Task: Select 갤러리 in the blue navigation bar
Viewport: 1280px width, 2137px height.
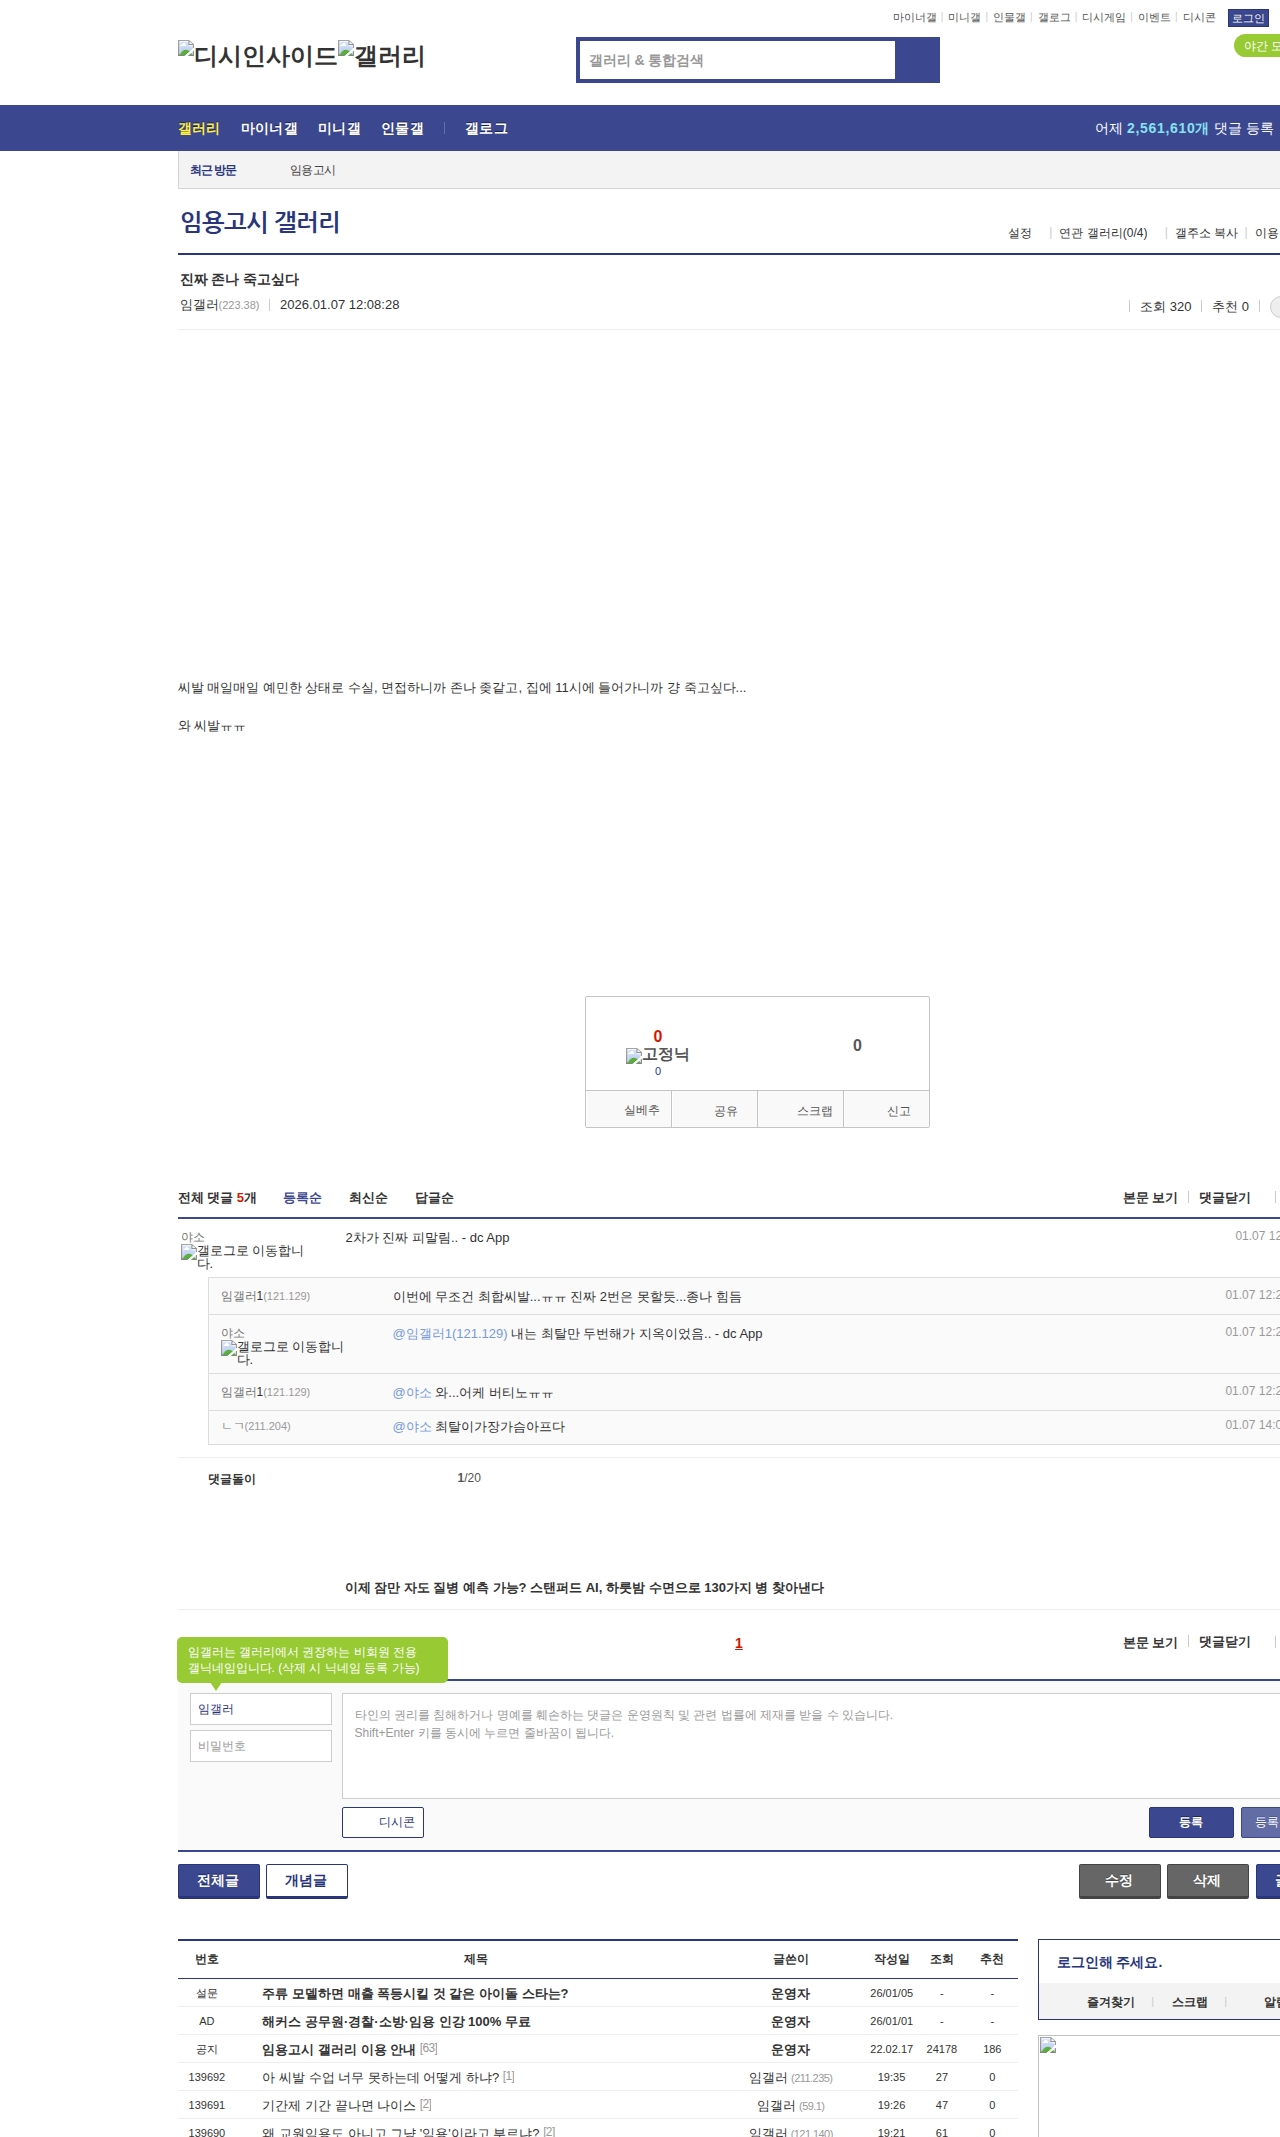Action: pyautogui.click(x=199, y=128)
